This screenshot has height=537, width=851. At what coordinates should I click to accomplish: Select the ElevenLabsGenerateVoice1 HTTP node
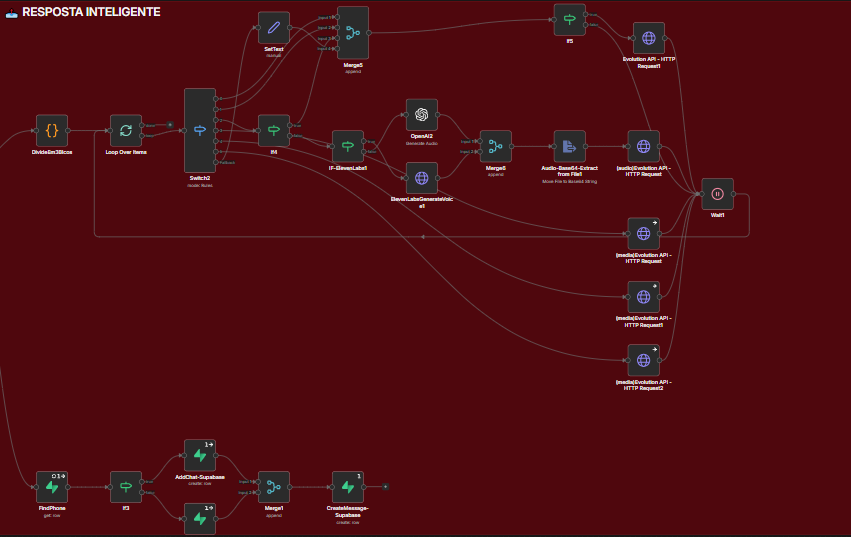[x=421, y=178]
